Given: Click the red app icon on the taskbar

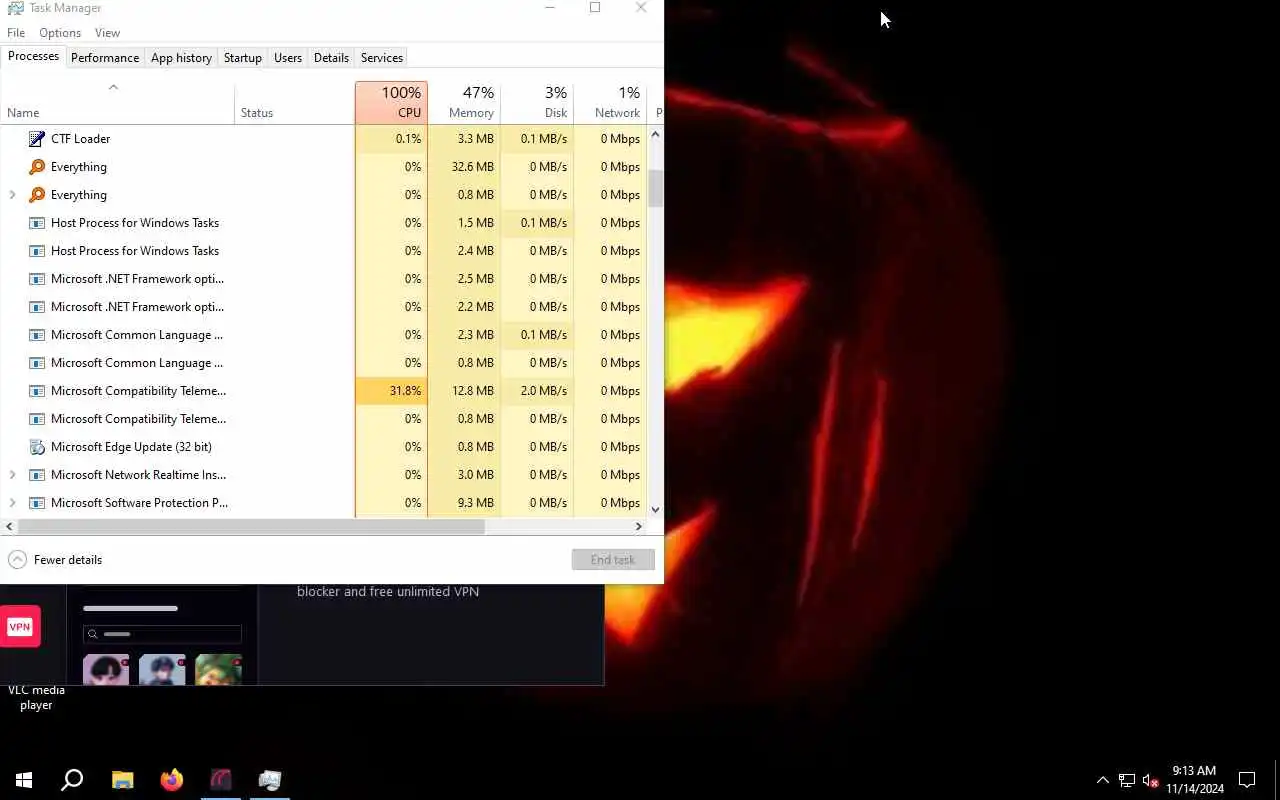Looking at the screenshot, I should pyautogui.click(x=221, y=780).
